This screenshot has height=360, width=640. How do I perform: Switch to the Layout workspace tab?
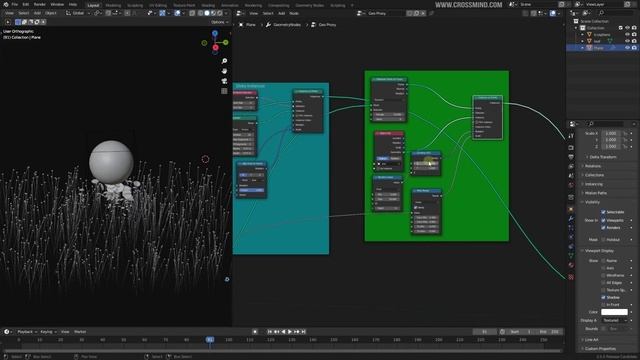pos(93,5)
